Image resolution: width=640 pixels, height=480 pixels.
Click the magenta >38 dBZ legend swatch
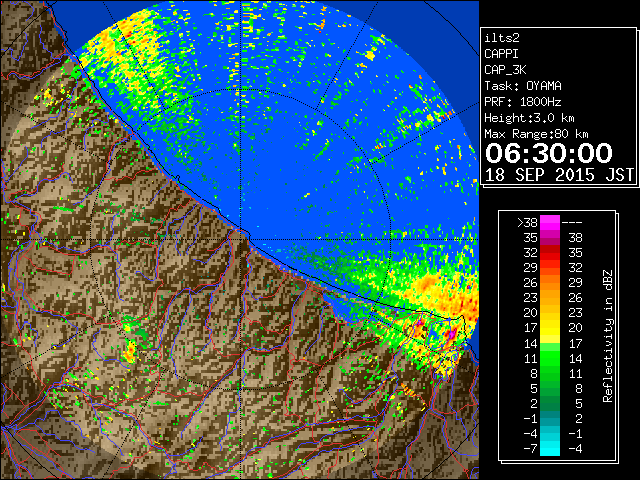[x=550, y=222]
